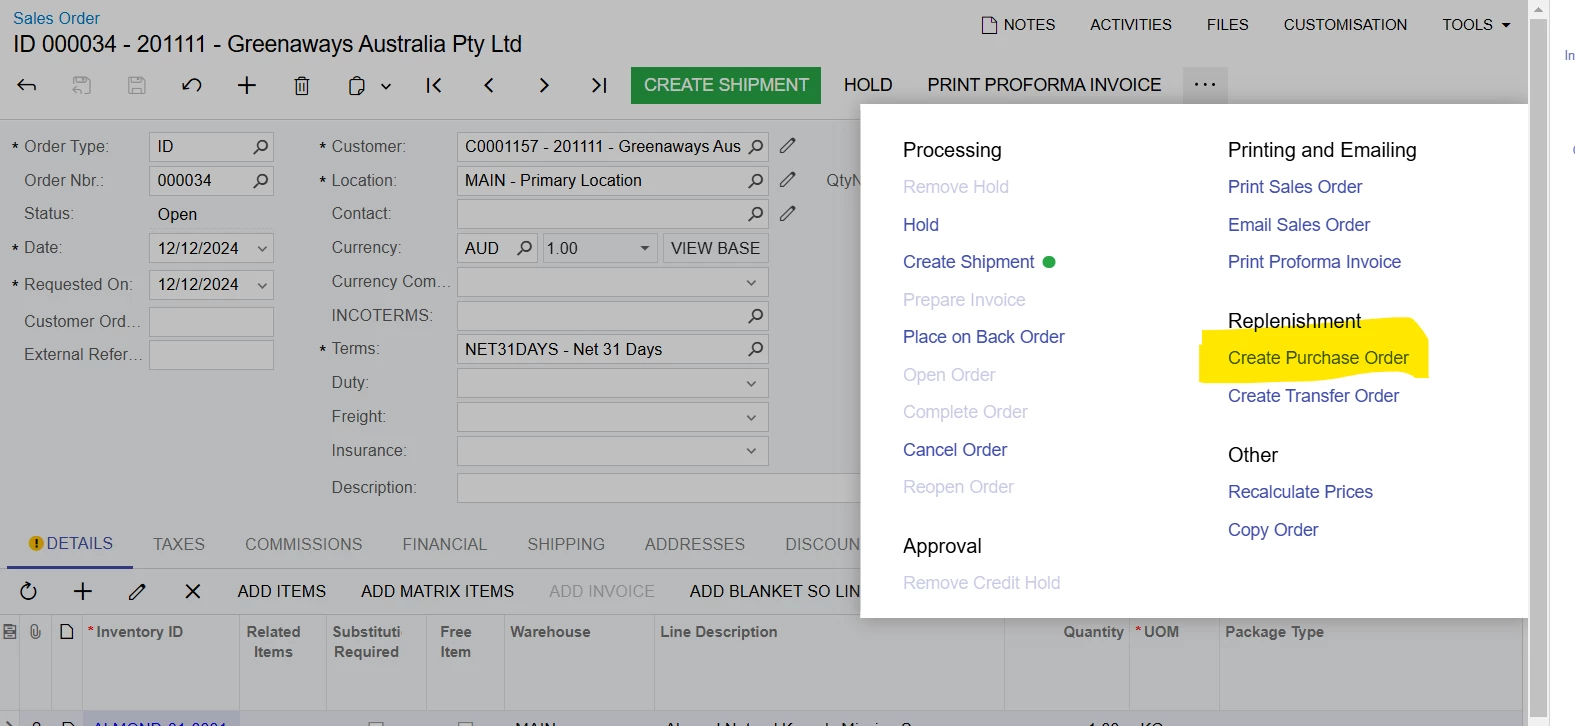Expand the currency rate 1.00 dropdown
This screenshot has width=1575, height=726.
coord(645,248)
